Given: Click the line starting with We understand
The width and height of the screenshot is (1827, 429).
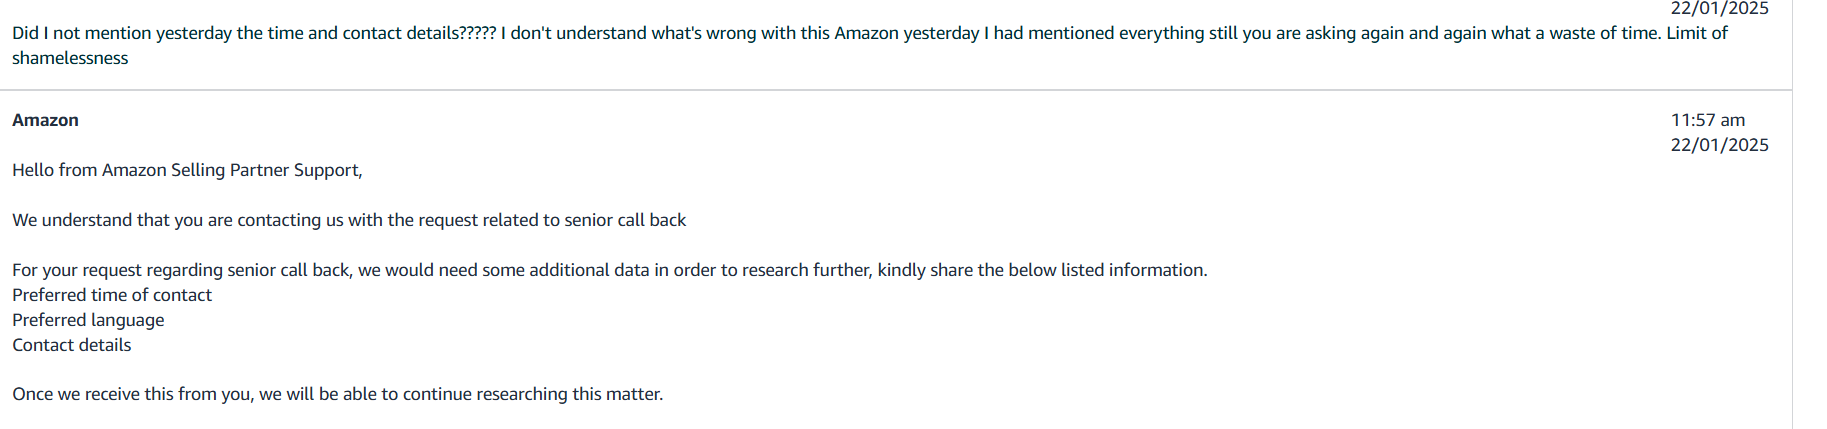Looking at the screenshot, I should (x=349, y=220).
